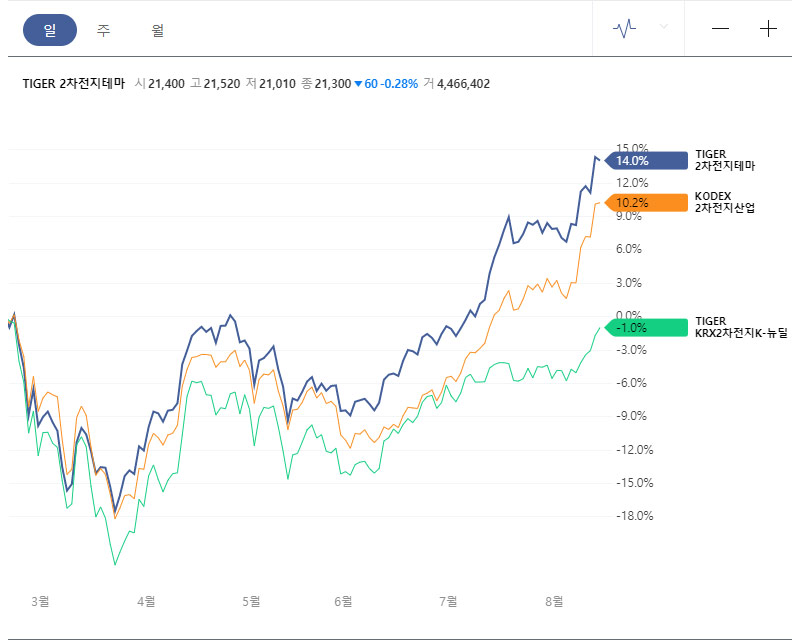Screen dimensions: 800x640
Task: Click the blue 14.0% TIGER price tag
Action: pos(646,161)
